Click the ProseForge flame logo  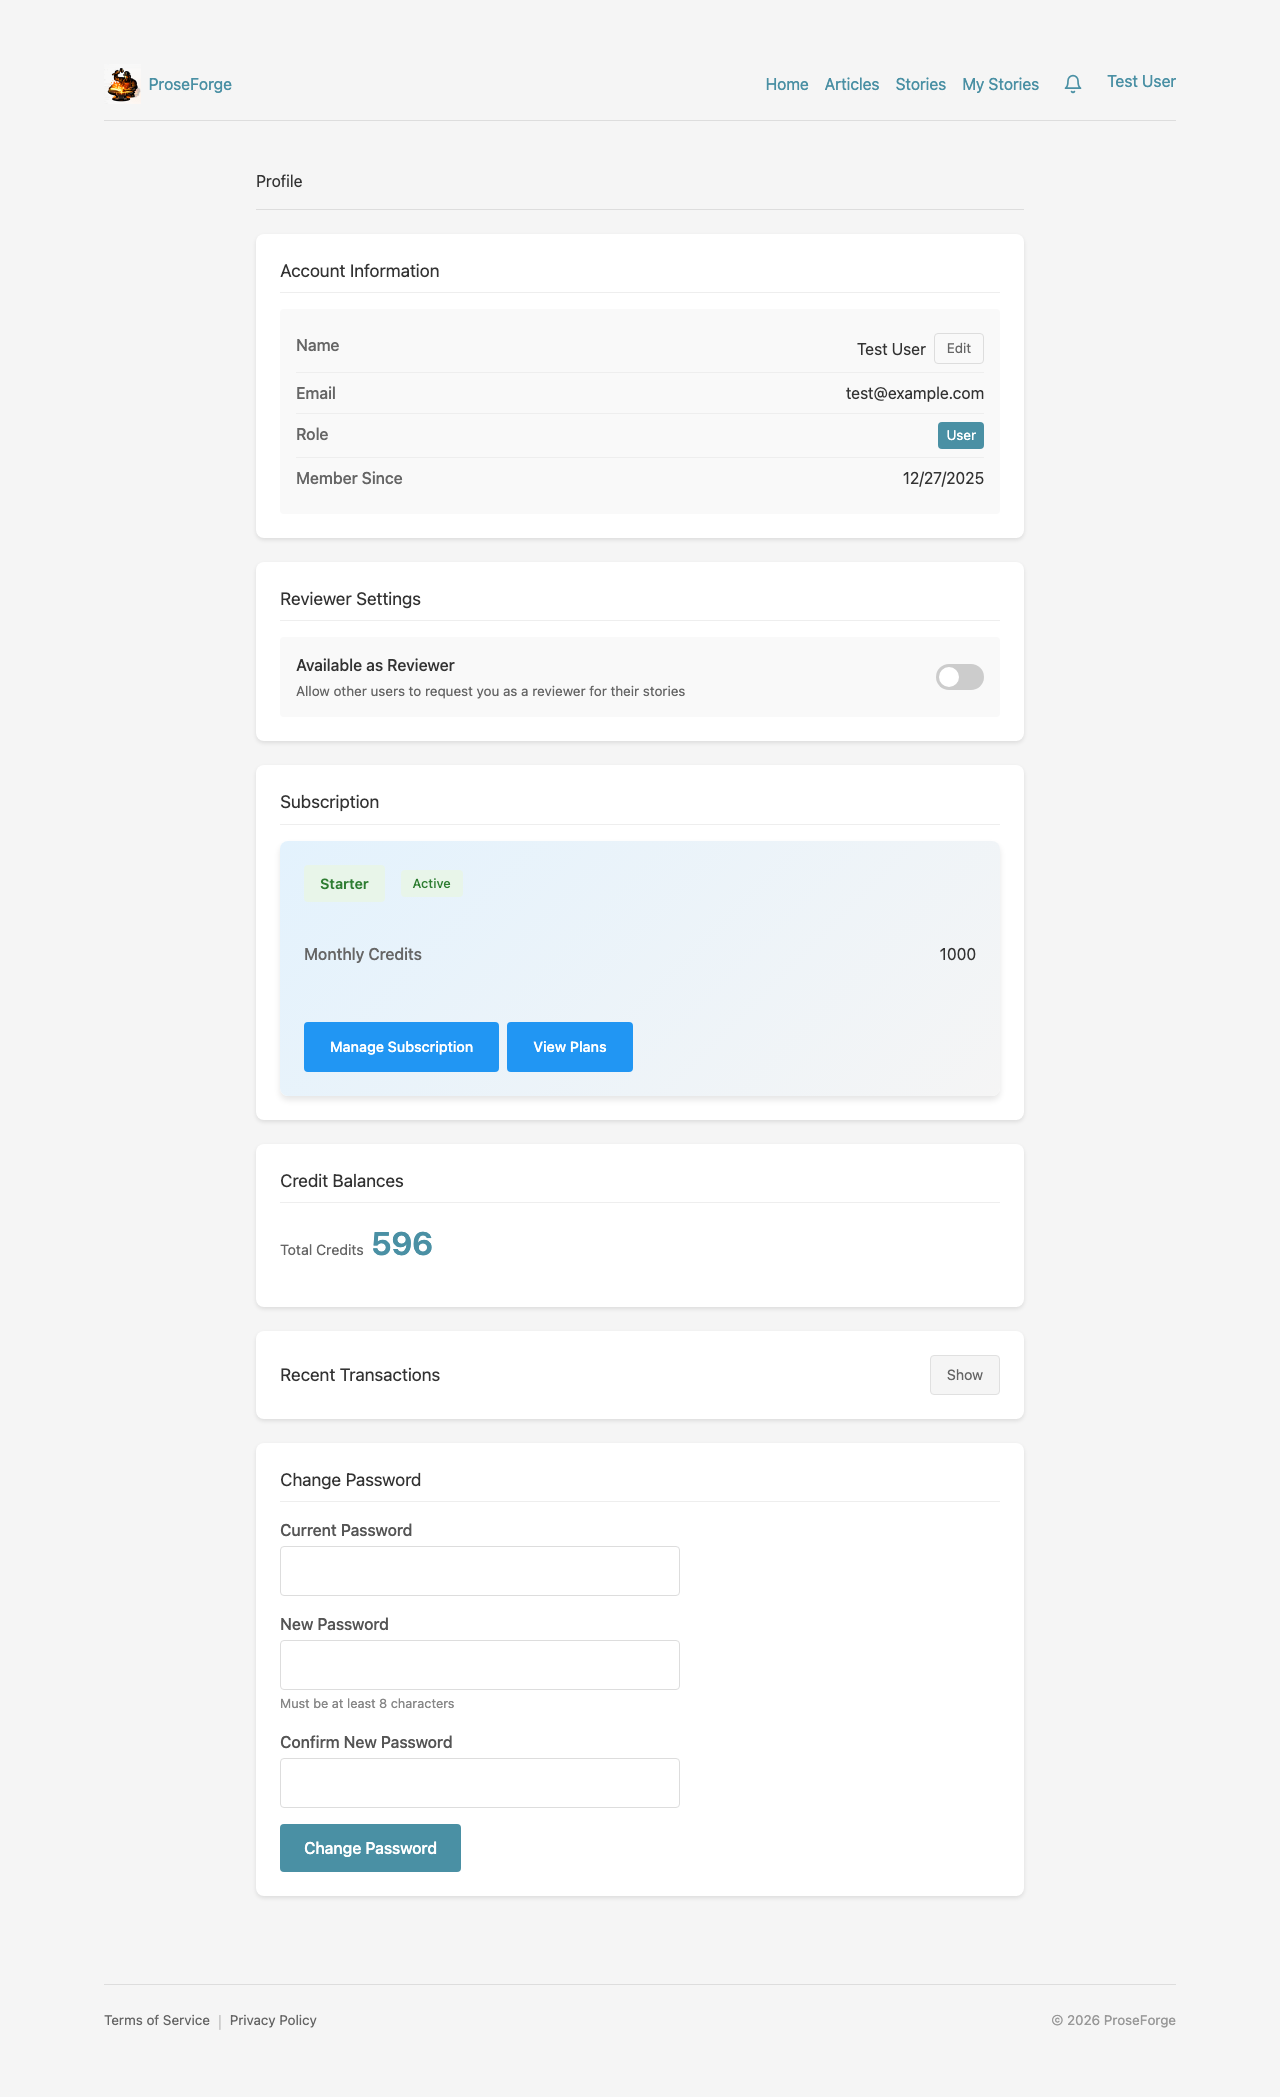122,84
